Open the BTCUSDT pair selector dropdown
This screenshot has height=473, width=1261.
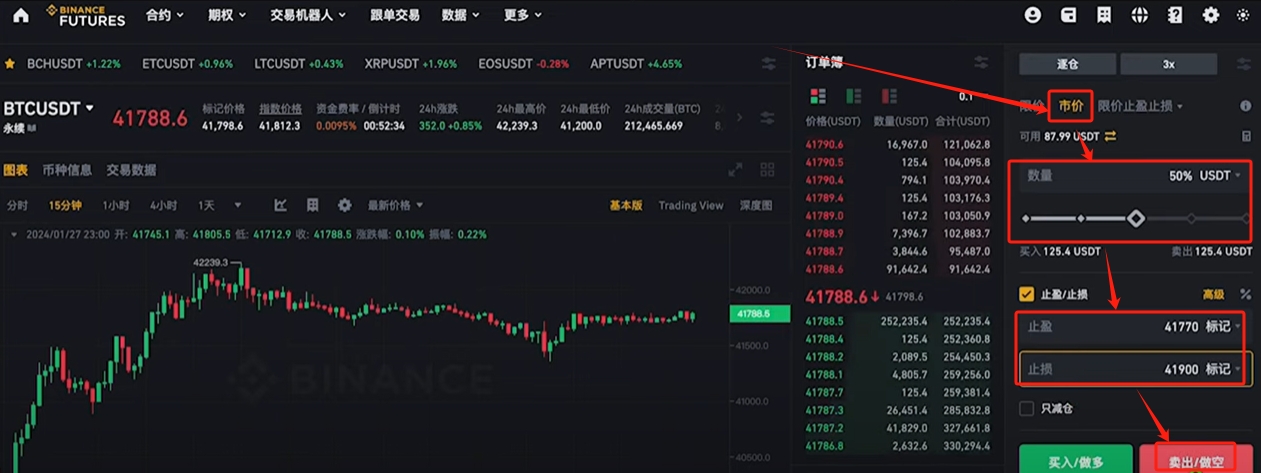click(49, 108)
